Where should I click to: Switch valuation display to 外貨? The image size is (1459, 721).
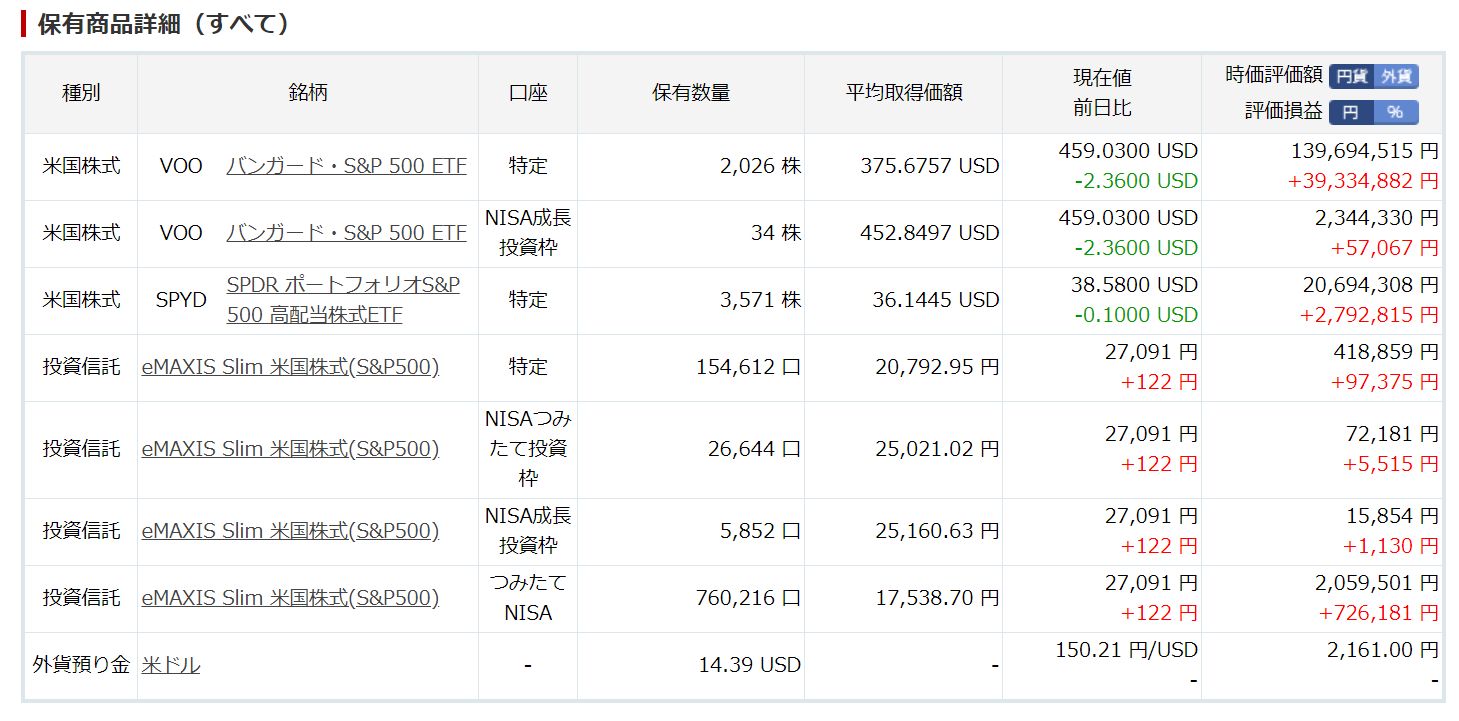click(1397, 76)
